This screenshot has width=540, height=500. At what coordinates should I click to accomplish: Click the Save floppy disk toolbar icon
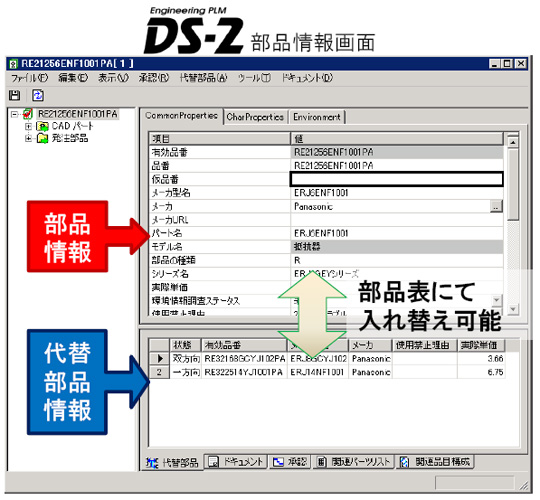14,95
